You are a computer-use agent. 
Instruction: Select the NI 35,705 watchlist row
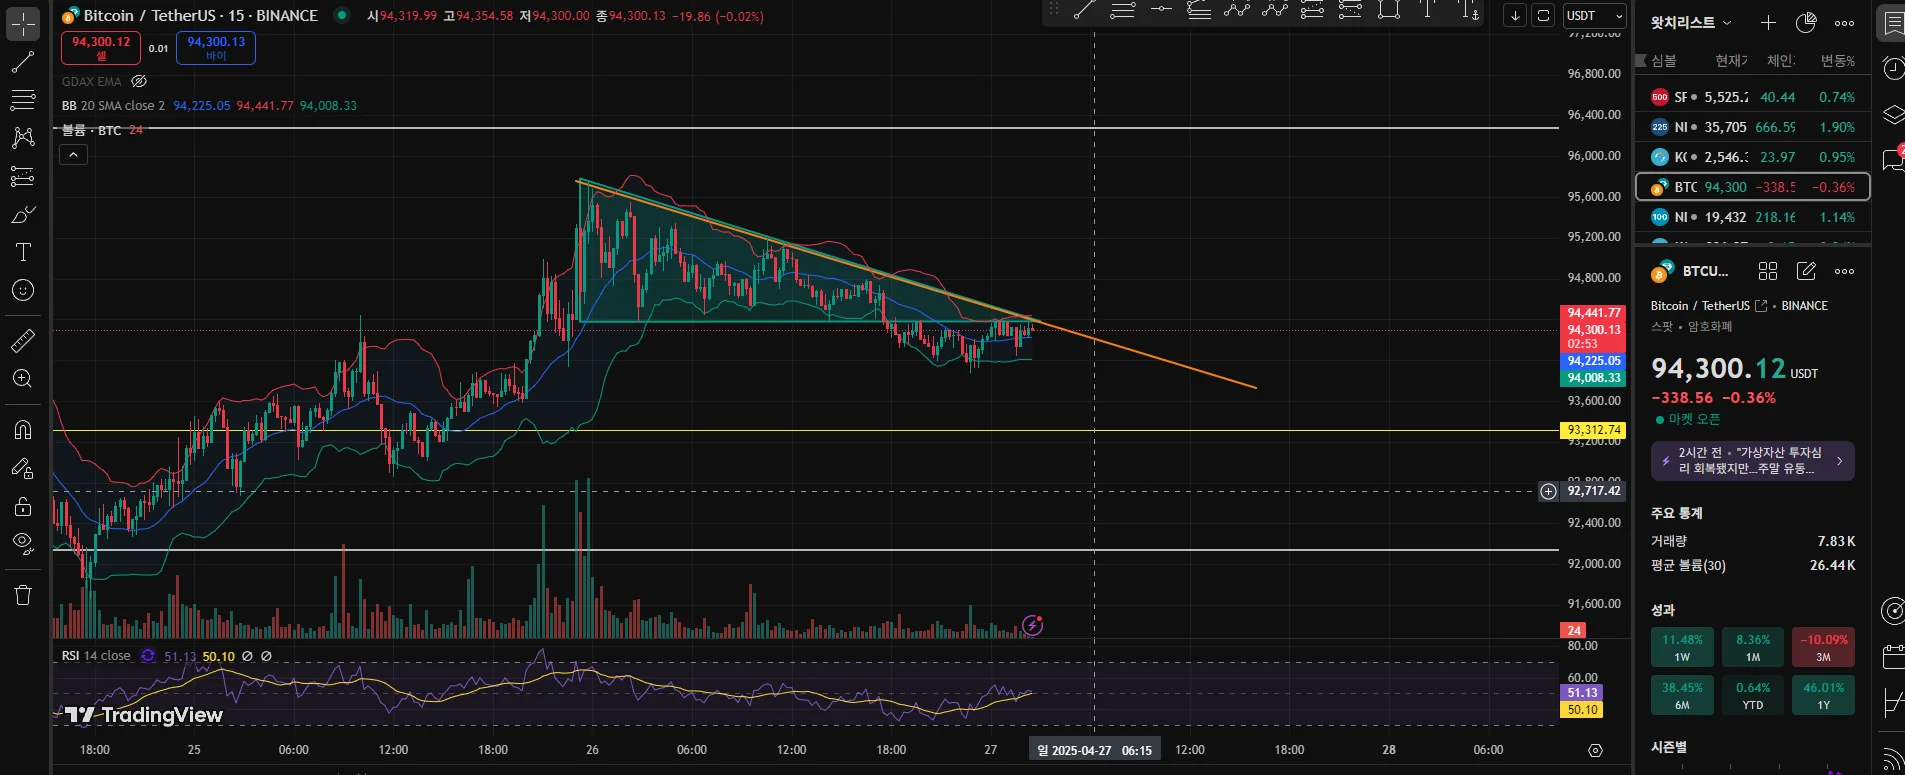pyautogui.click(x=1752, y=127)
